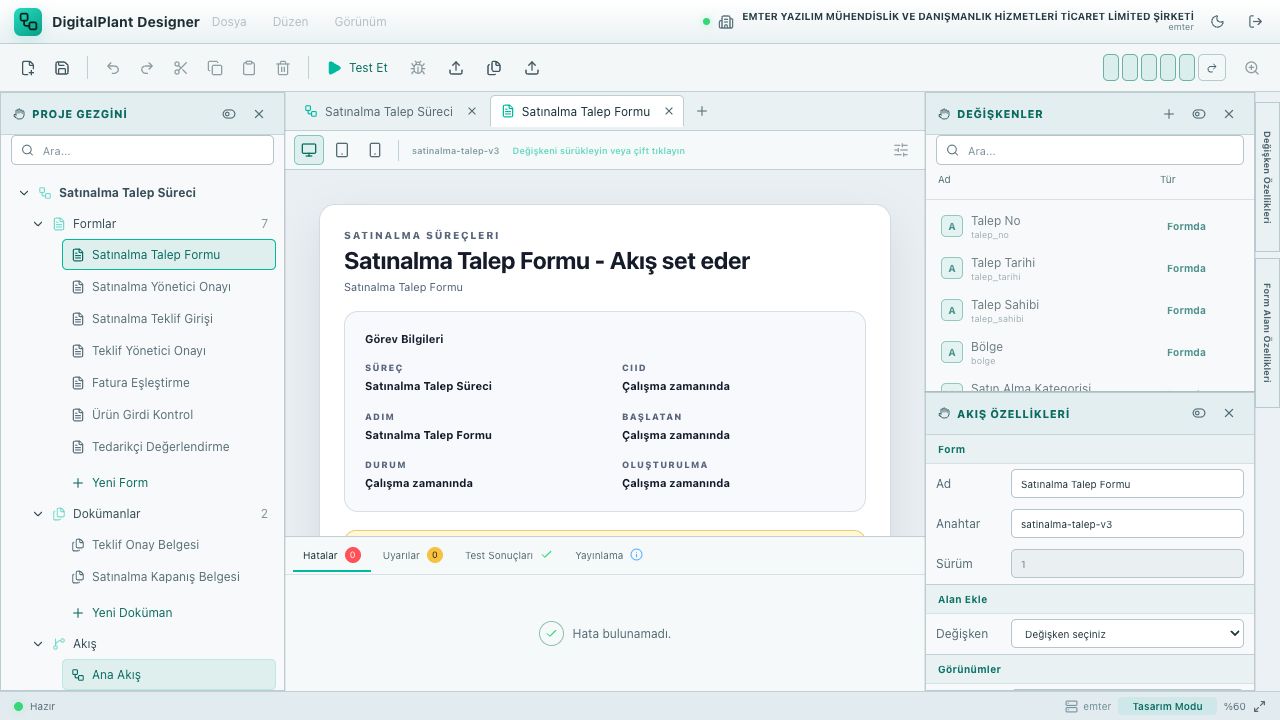Screen dimensions: 1280x720
Task: Click the variables search field
Action: click(1090, 150)
